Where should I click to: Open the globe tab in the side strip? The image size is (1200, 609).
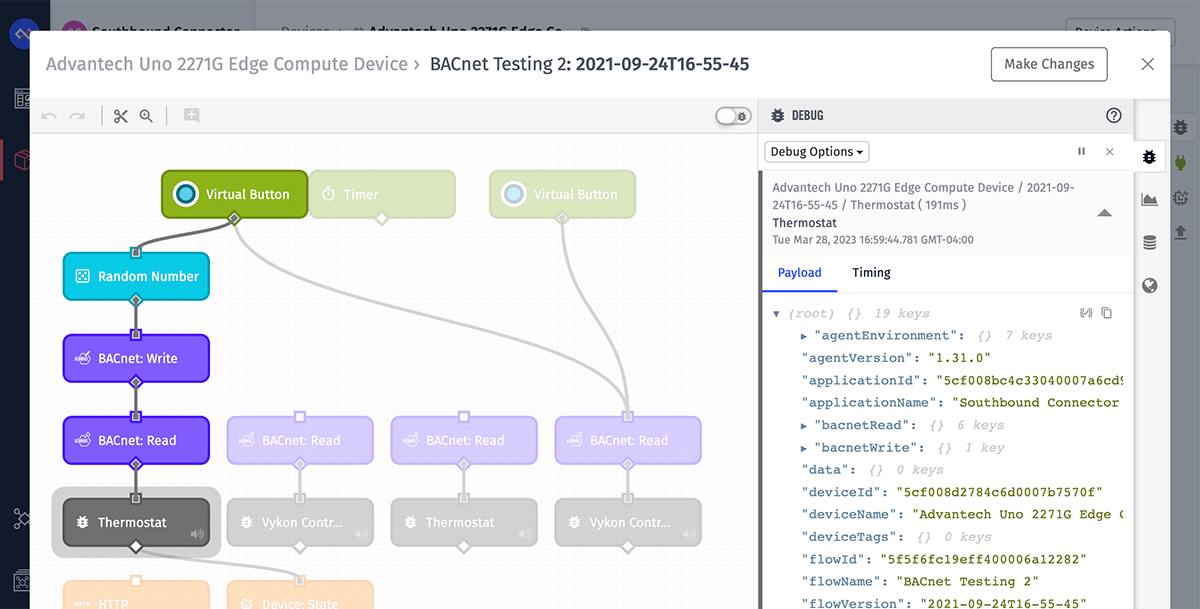tap(1149, 286)
